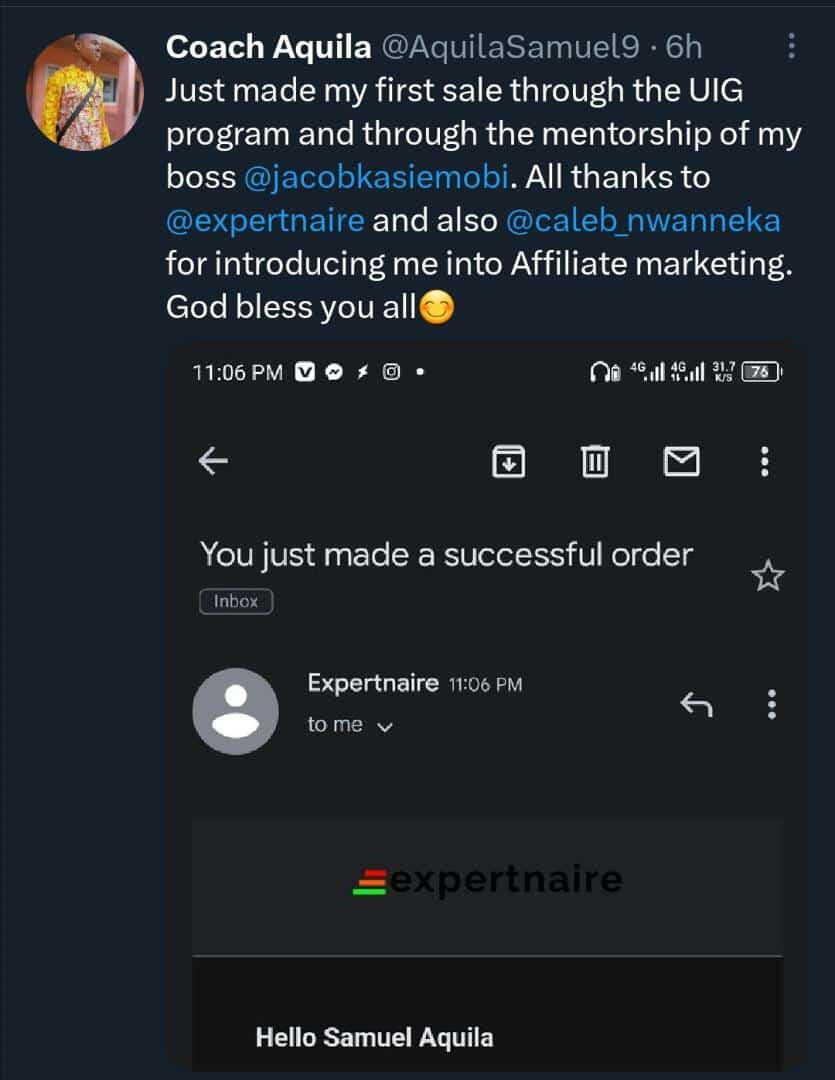
Task: Open the email toolbar overflow menu
Action: coord(765,461)
